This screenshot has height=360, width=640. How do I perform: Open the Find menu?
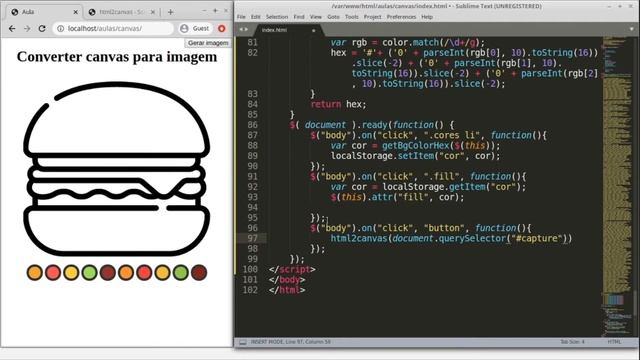[x=299, y=17]
